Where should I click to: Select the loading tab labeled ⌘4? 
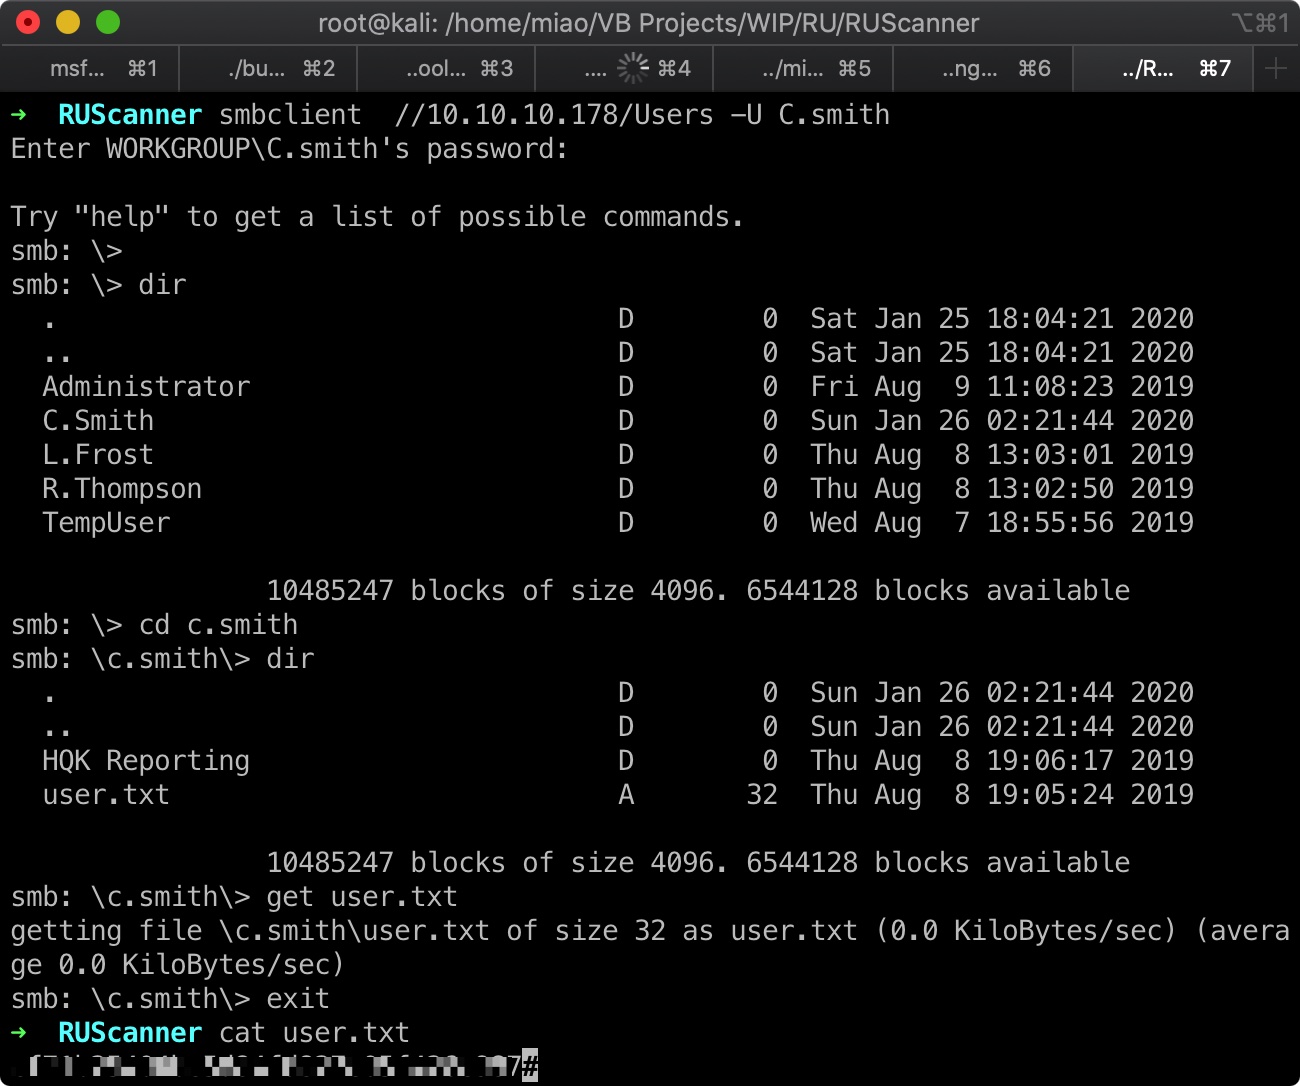625,68
